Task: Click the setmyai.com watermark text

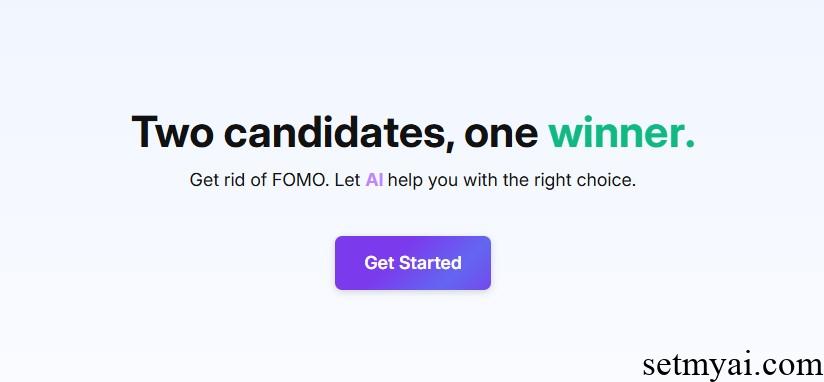Action: [733, 364]
